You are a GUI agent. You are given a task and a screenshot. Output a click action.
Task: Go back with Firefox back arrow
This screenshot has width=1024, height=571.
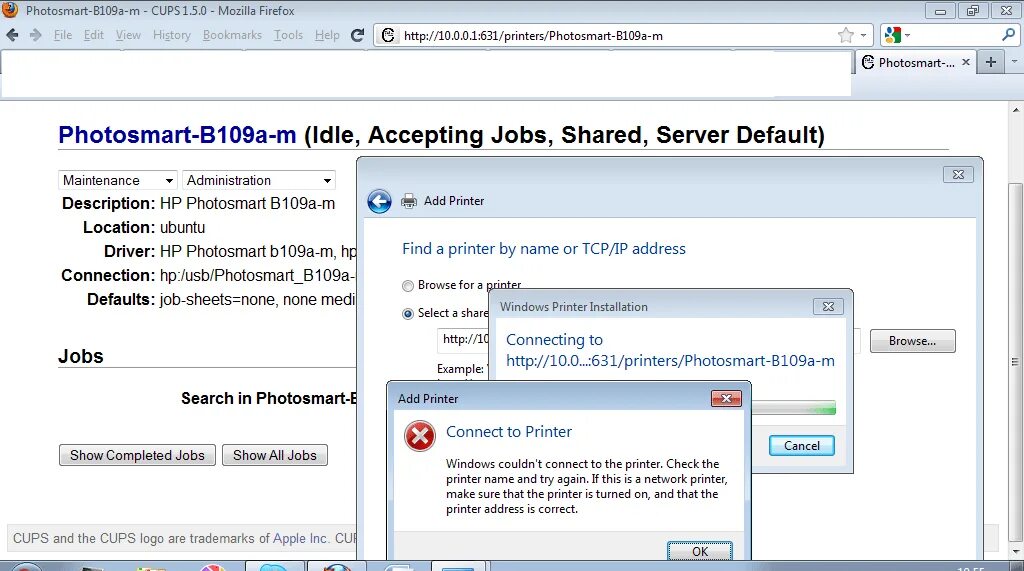[12, 35]
